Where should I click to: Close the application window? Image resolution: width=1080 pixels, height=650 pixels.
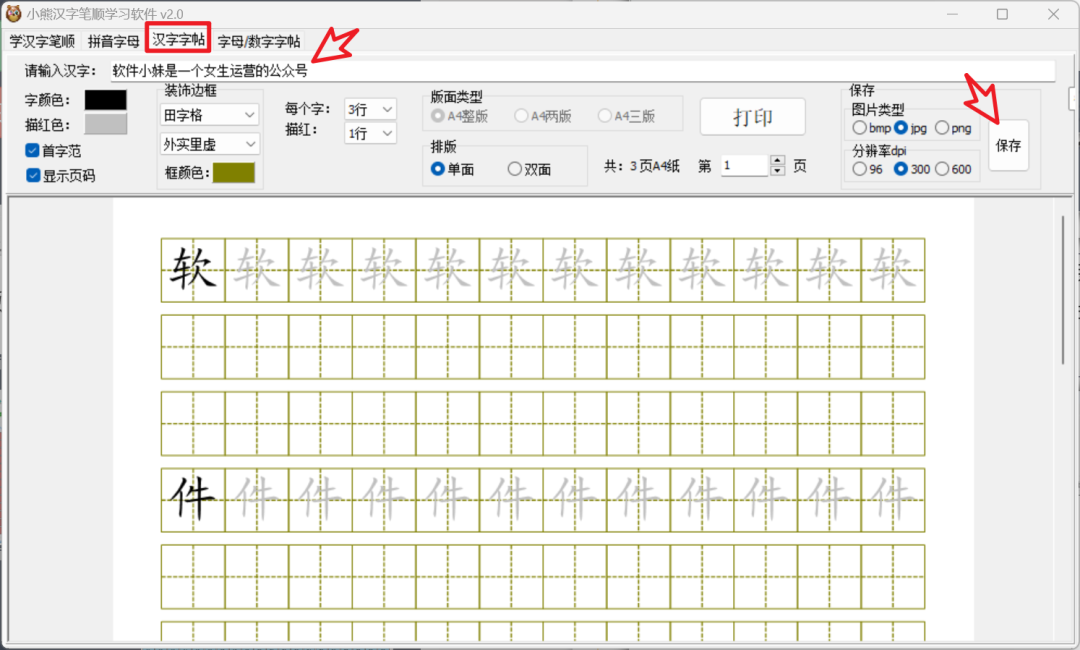(x=1053, y=14)
